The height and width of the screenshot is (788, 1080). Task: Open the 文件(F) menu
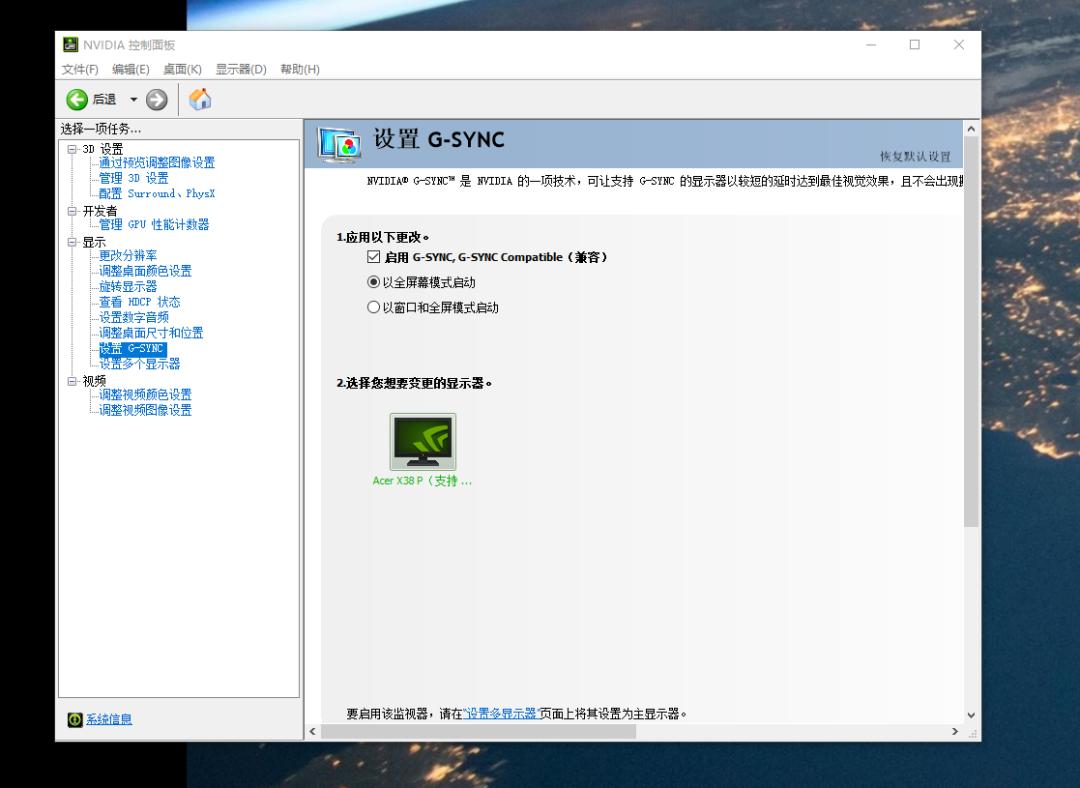pos(80,69)
